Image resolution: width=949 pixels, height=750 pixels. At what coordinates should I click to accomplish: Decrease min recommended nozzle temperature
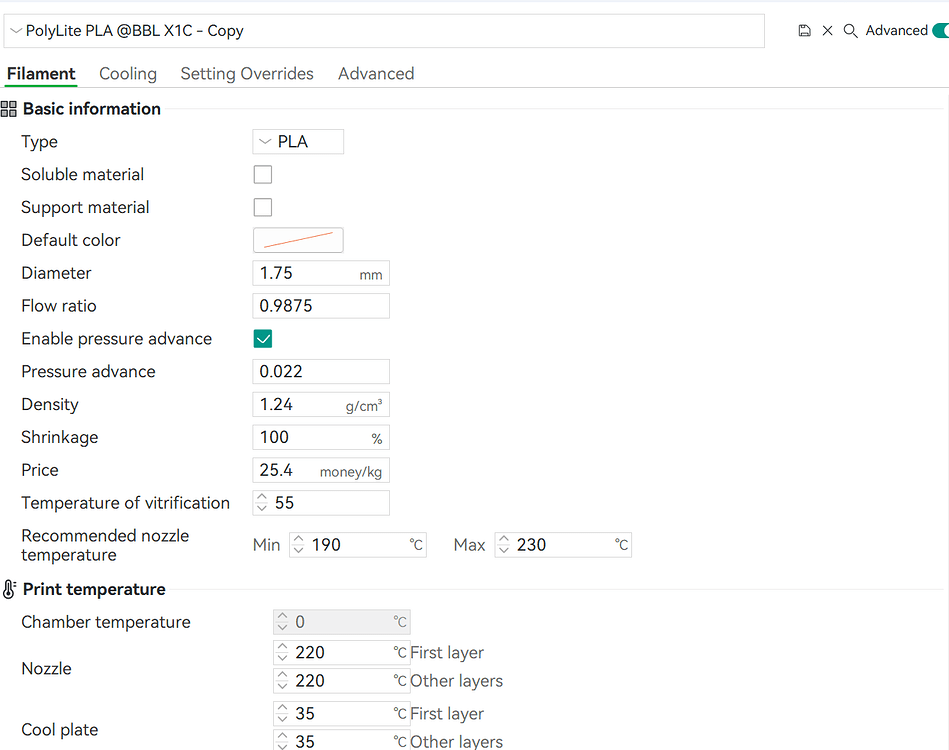tap(298, 550)
